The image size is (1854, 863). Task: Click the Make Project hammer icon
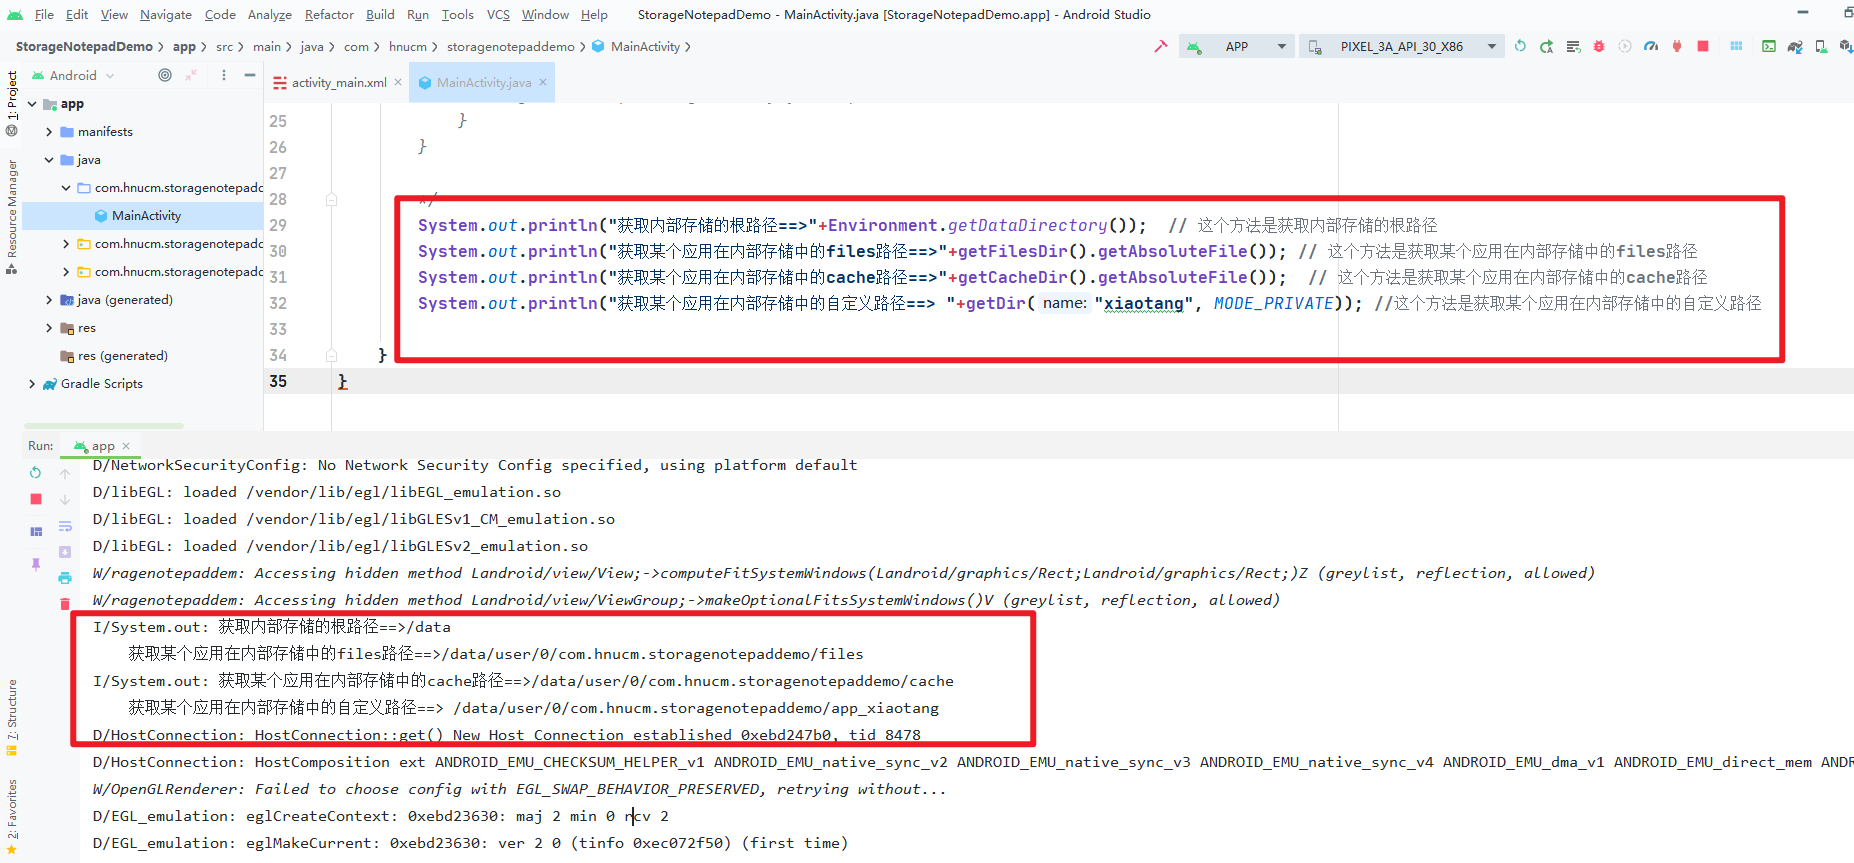(x=1160, y=47)
